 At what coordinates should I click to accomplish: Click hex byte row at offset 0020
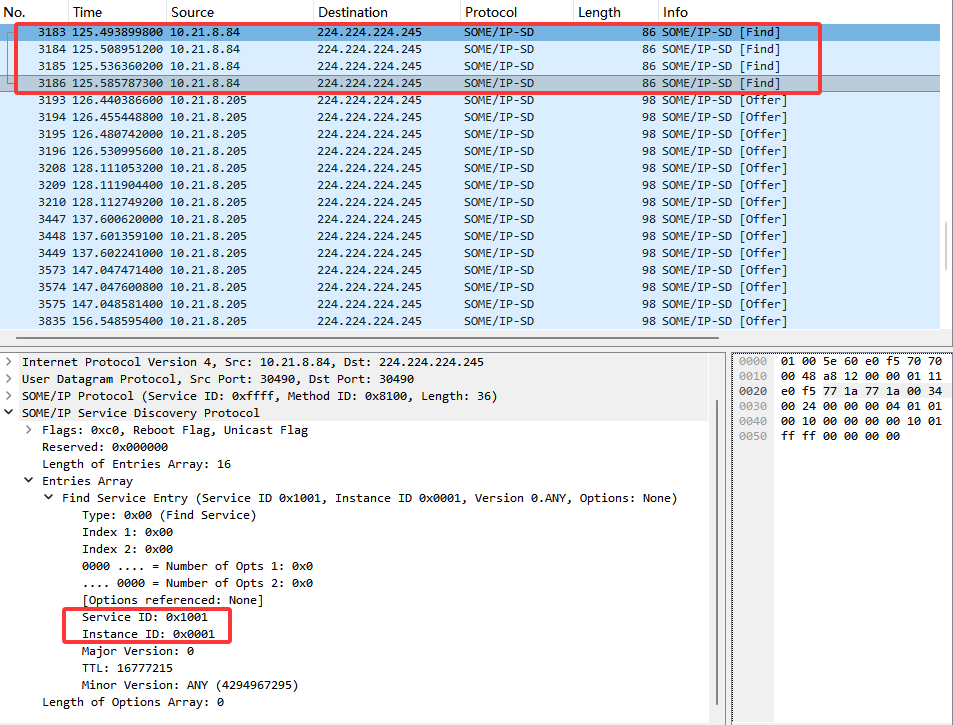(861, 391)
